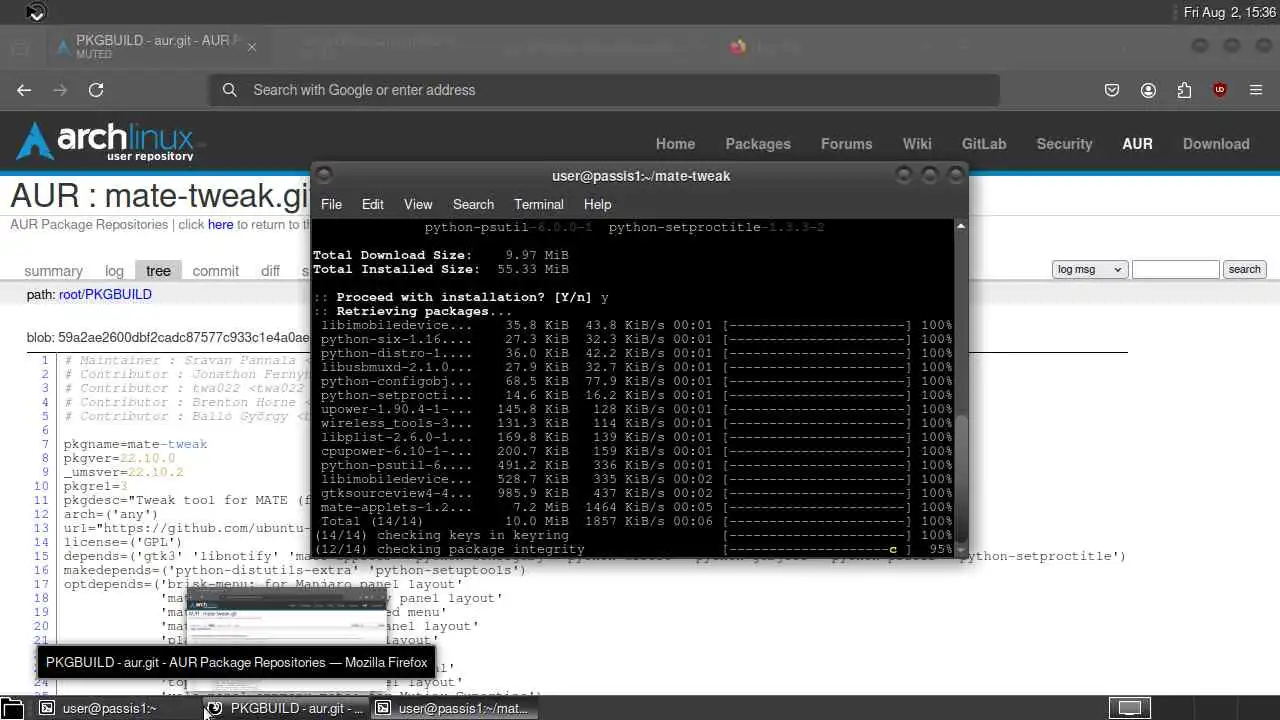The image size is (1280, 720).
Task: Expand the log msg search dropdown
Action: (x=1090, y=269)
